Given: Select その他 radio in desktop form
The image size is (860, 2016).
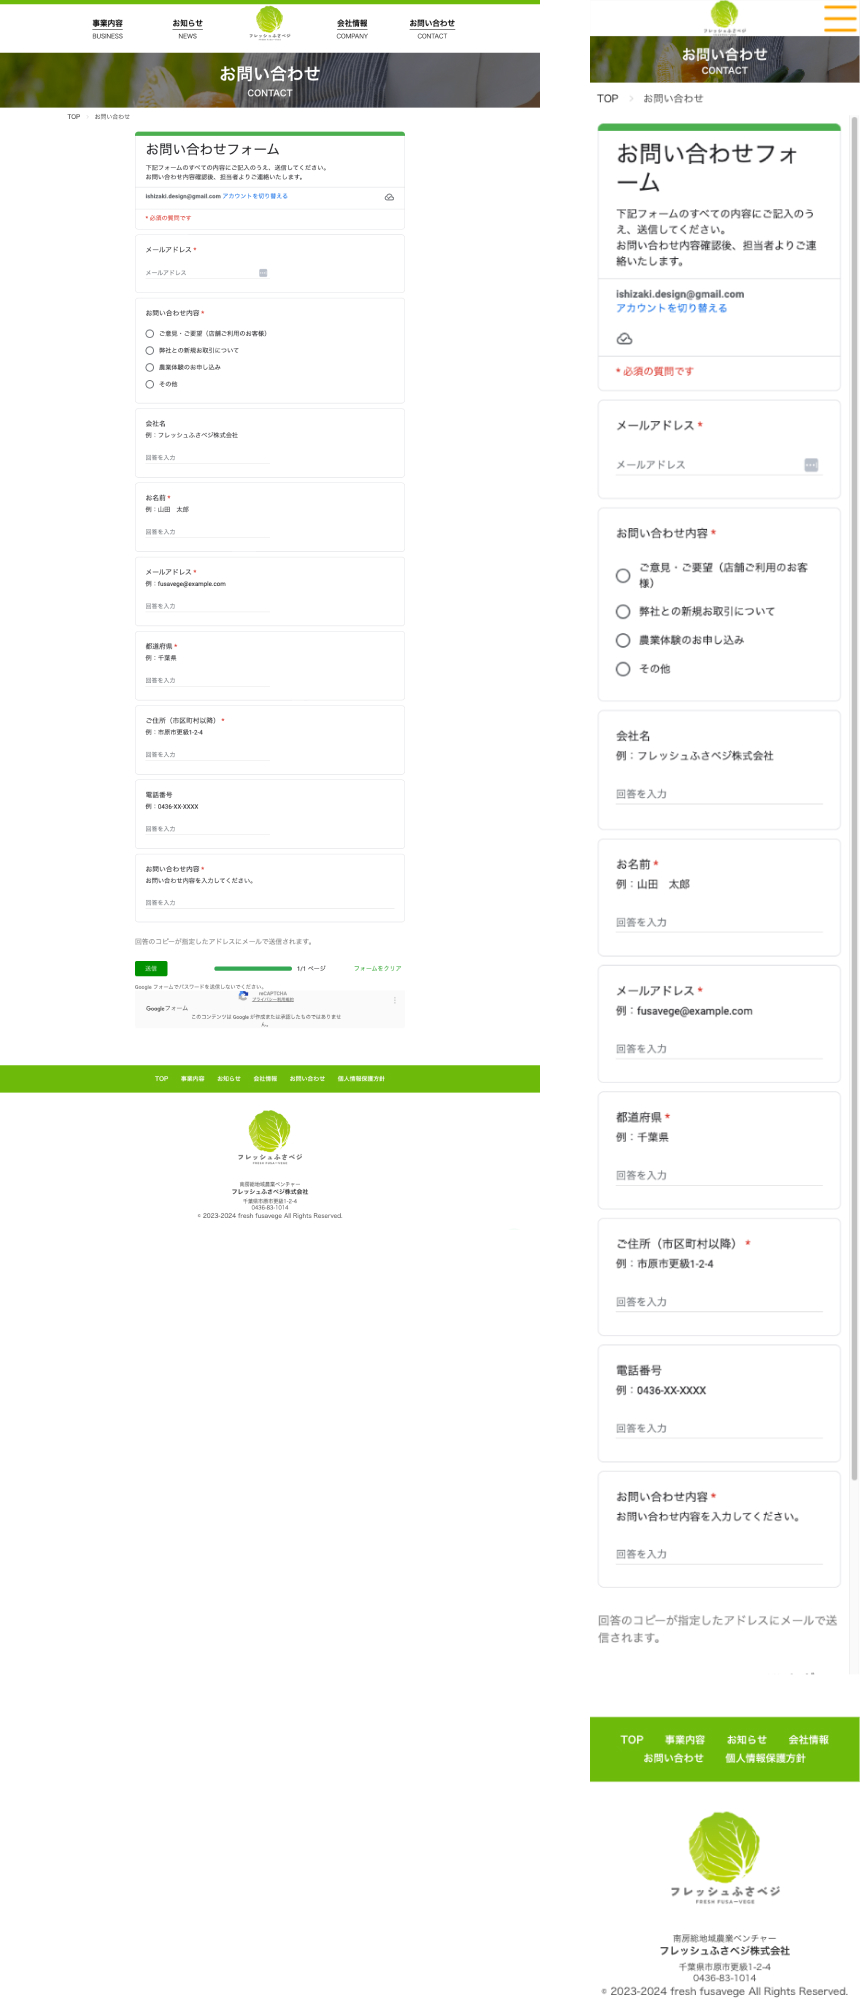Looking at the screenshot, I should click(150, 384).
